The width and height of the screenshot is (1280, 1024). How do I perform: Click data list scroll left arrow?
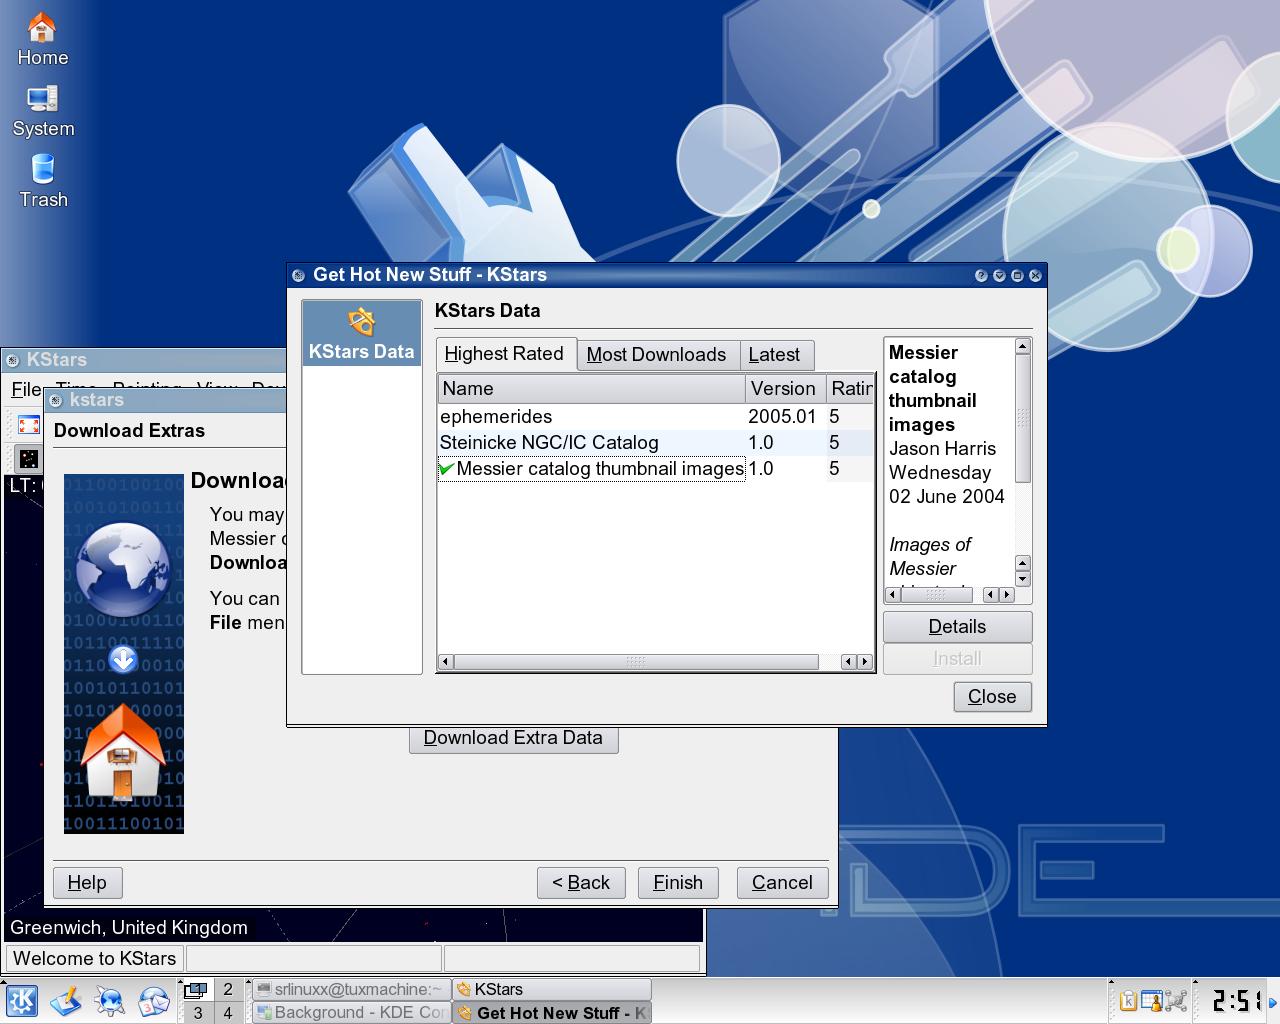pyautogui.click(x=446, y=661)
